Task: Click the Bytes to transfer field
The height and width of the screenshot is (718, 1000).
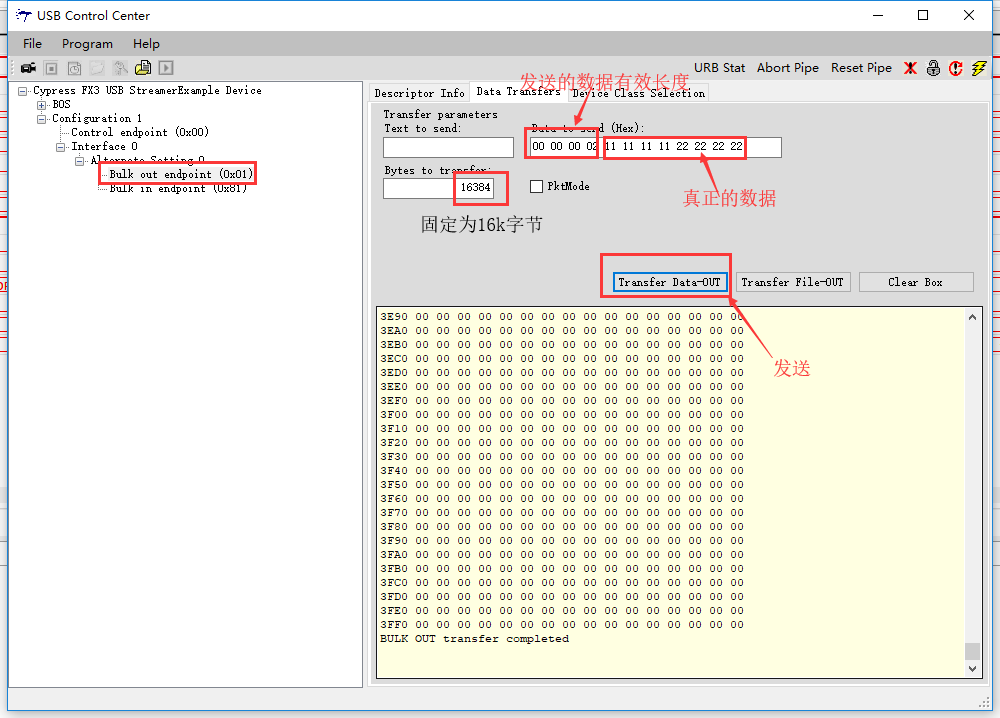Action: tap(439, 188)
